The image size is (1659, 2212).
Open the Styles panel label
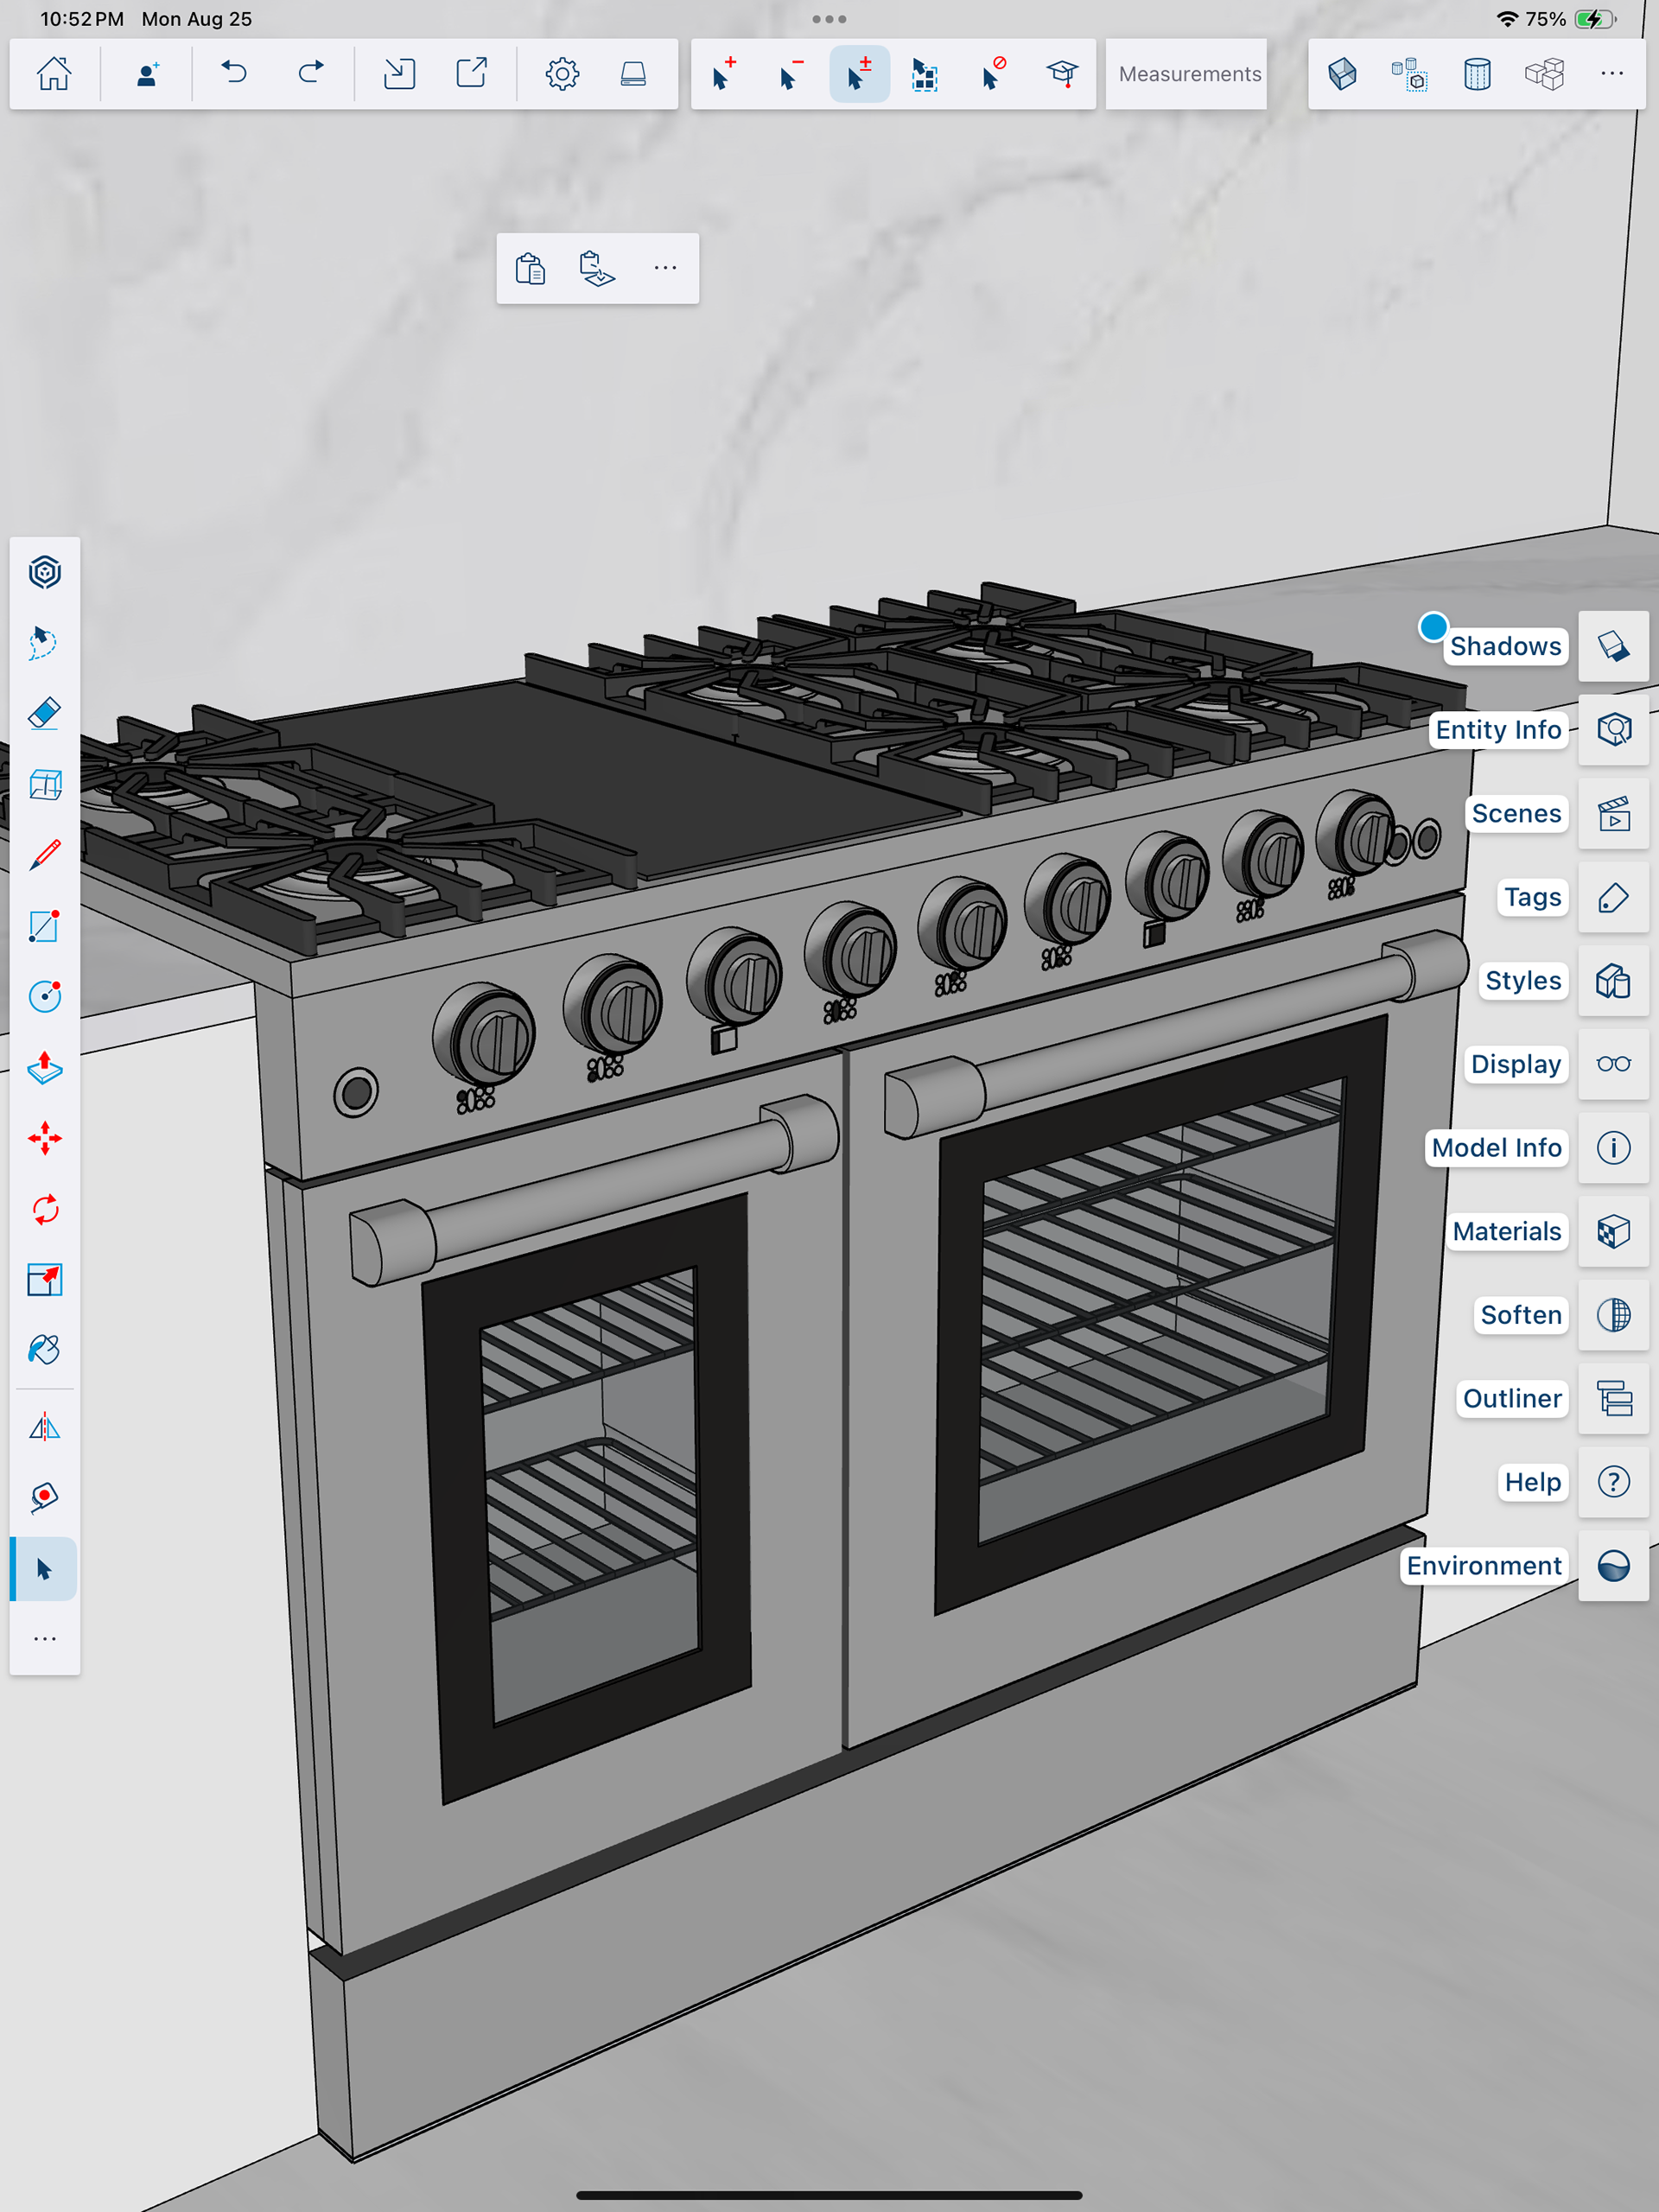click(x=1522, y=980)
